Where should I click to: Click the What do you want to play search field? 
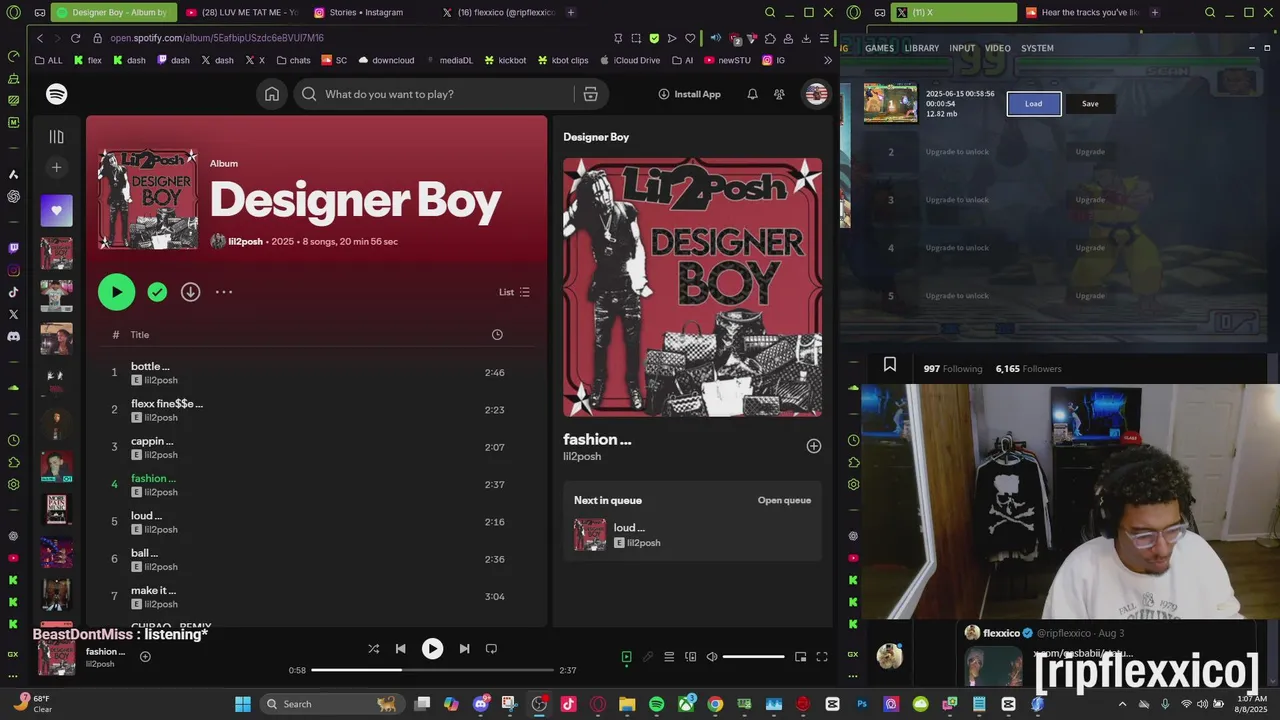pyautogui.click(x=448, y=94)
